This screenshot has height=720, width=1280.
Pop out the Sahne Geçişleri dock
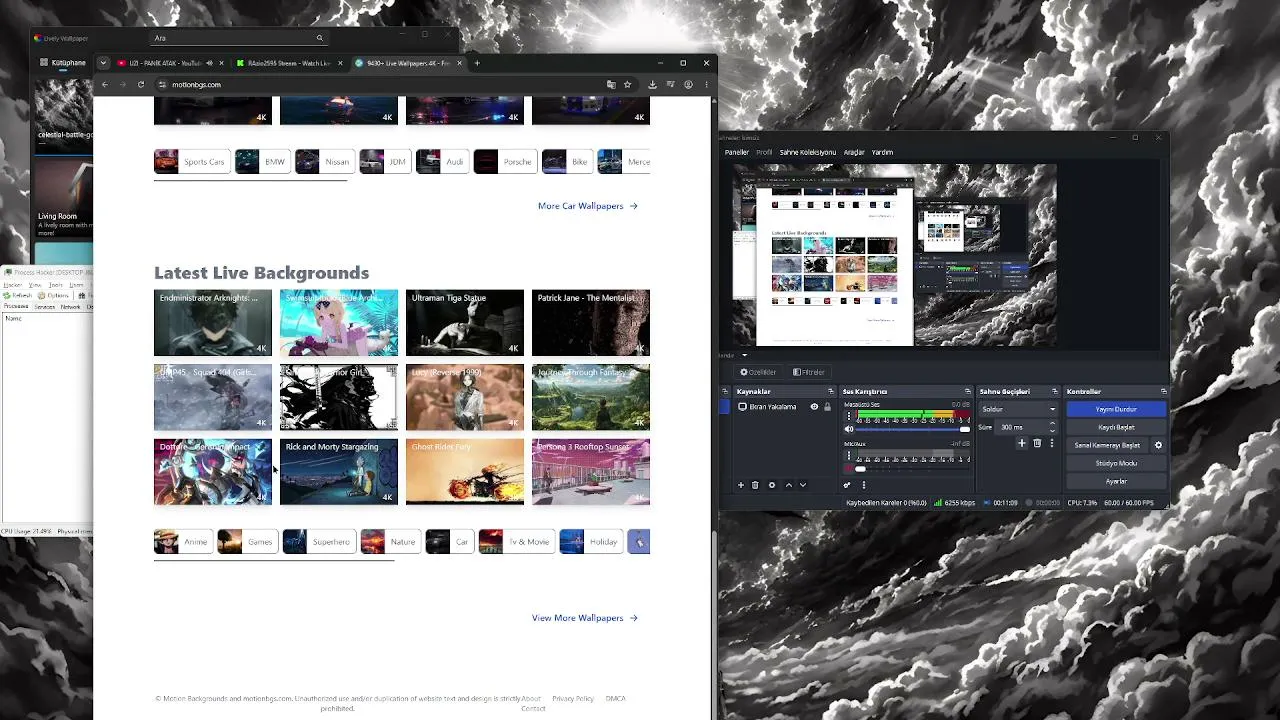pyautogui.click(x=1055, y=391)
